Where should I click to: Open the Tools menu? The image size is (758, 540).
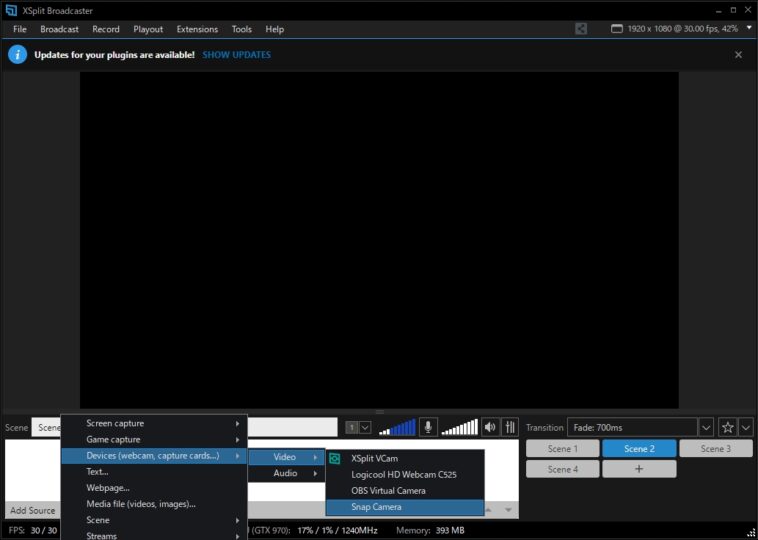(x=242, y=29)
